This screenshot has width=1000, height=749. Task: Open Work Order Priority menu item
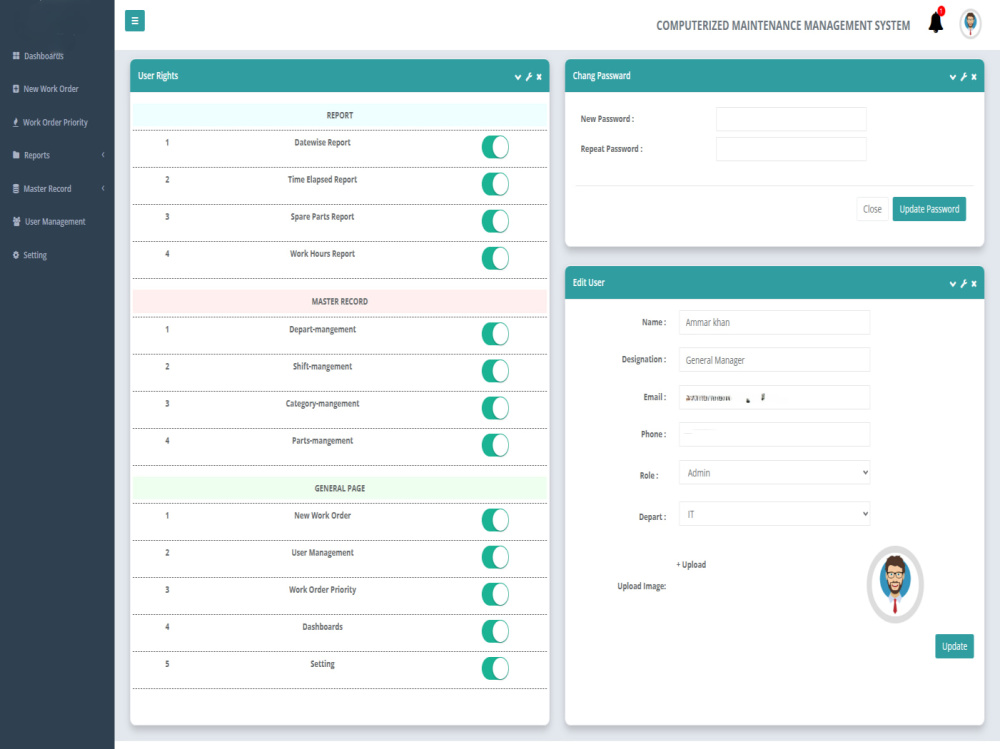pyautogui.click(x=55, y=122)
